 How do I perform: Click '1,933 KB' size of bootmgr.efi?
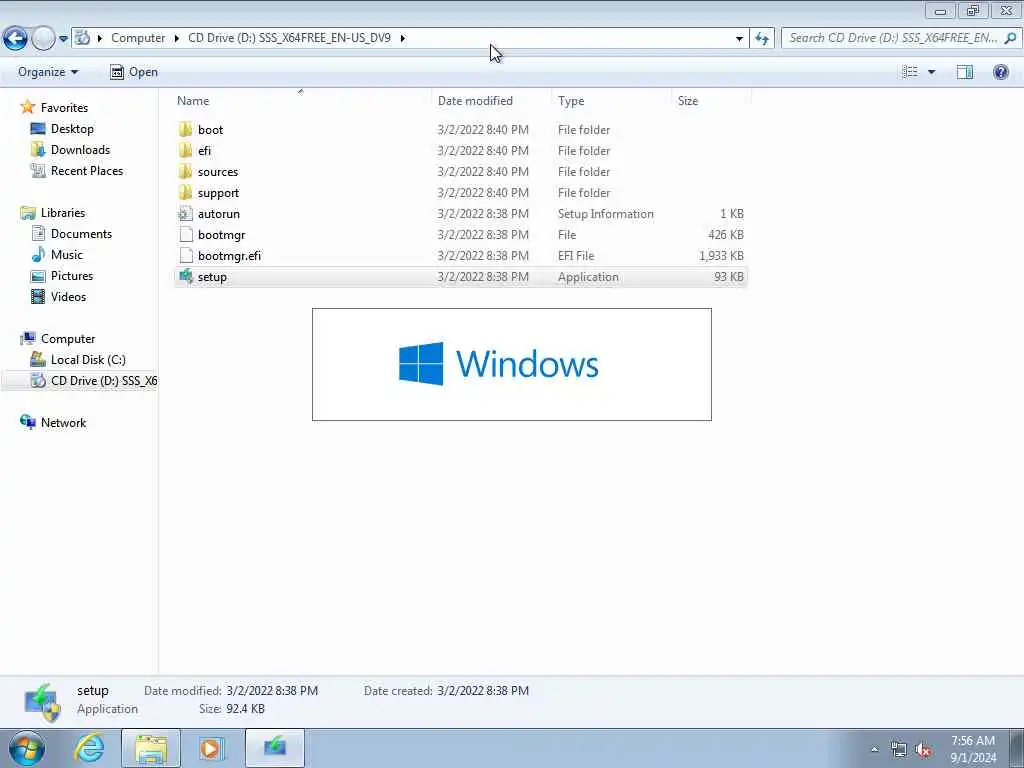tap(721, 255)
